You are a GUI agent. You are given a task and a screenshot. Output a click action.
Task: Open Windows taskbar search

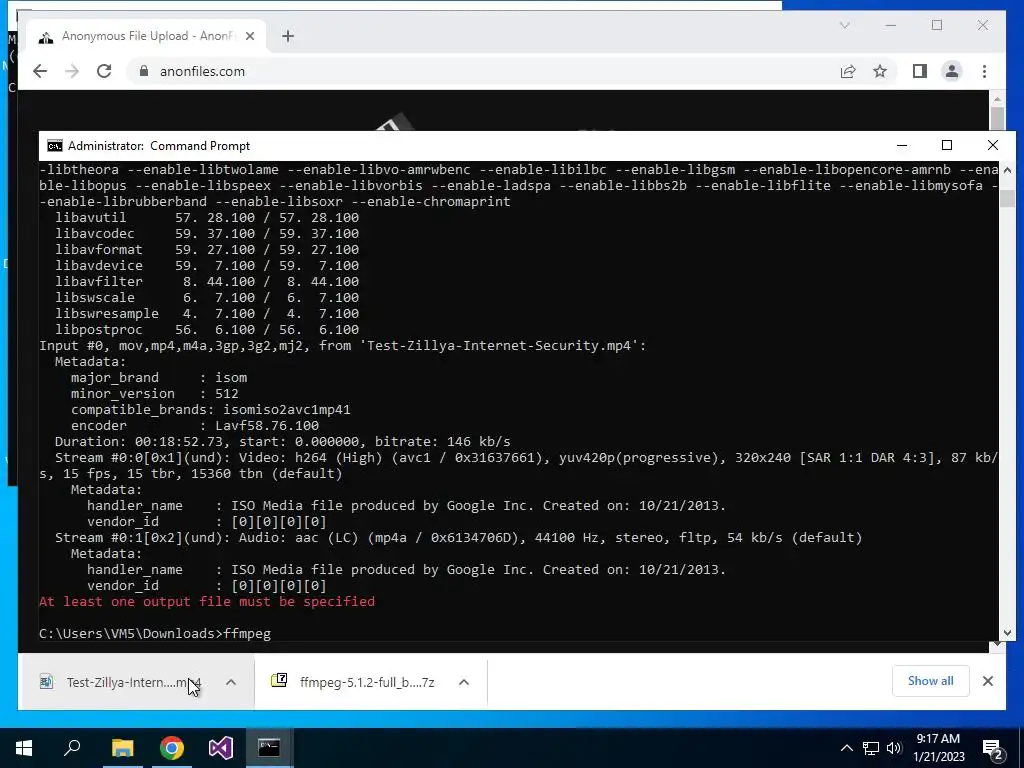pyautogui.click(x=72, y=748)
